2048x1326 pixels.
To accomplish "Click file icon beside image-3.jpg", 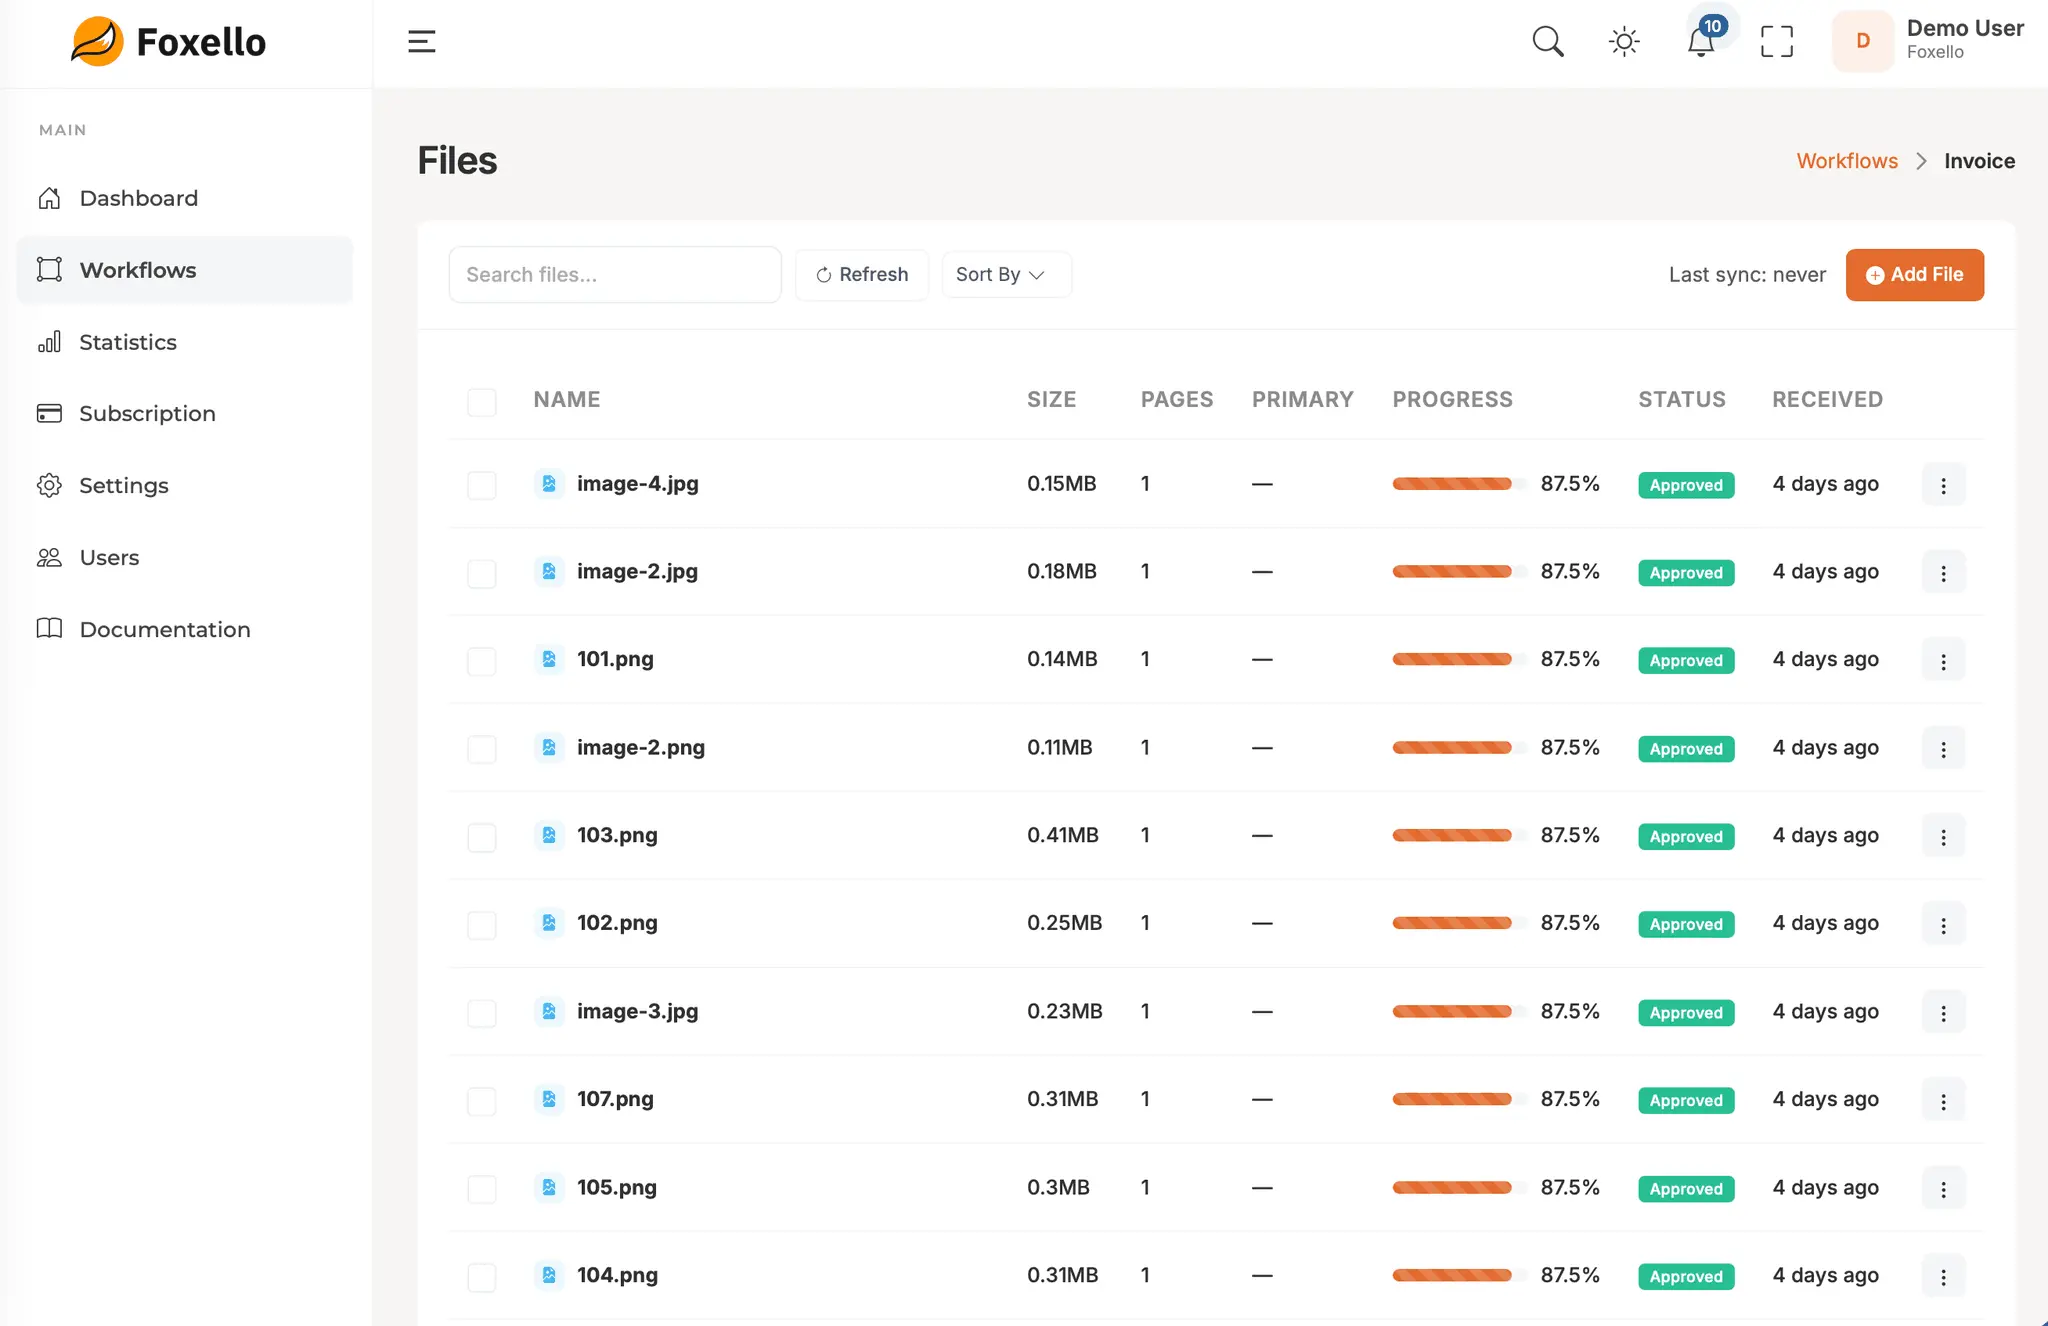I will [x=549, y=1011].
